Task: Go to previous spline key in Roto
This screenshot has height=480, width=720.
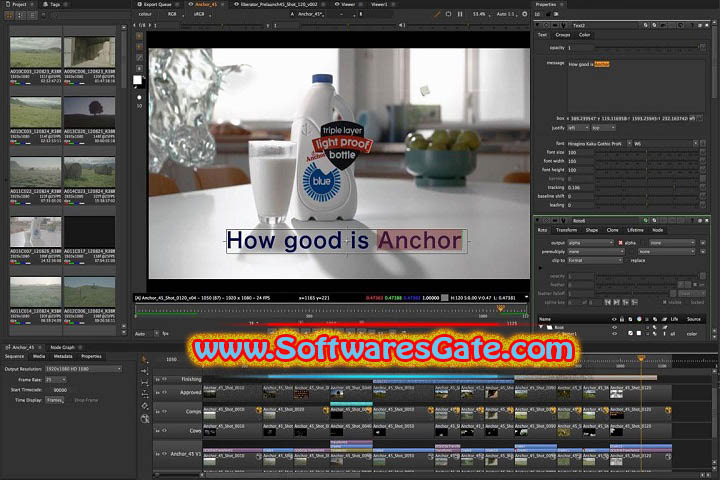Action: (608, 302)
